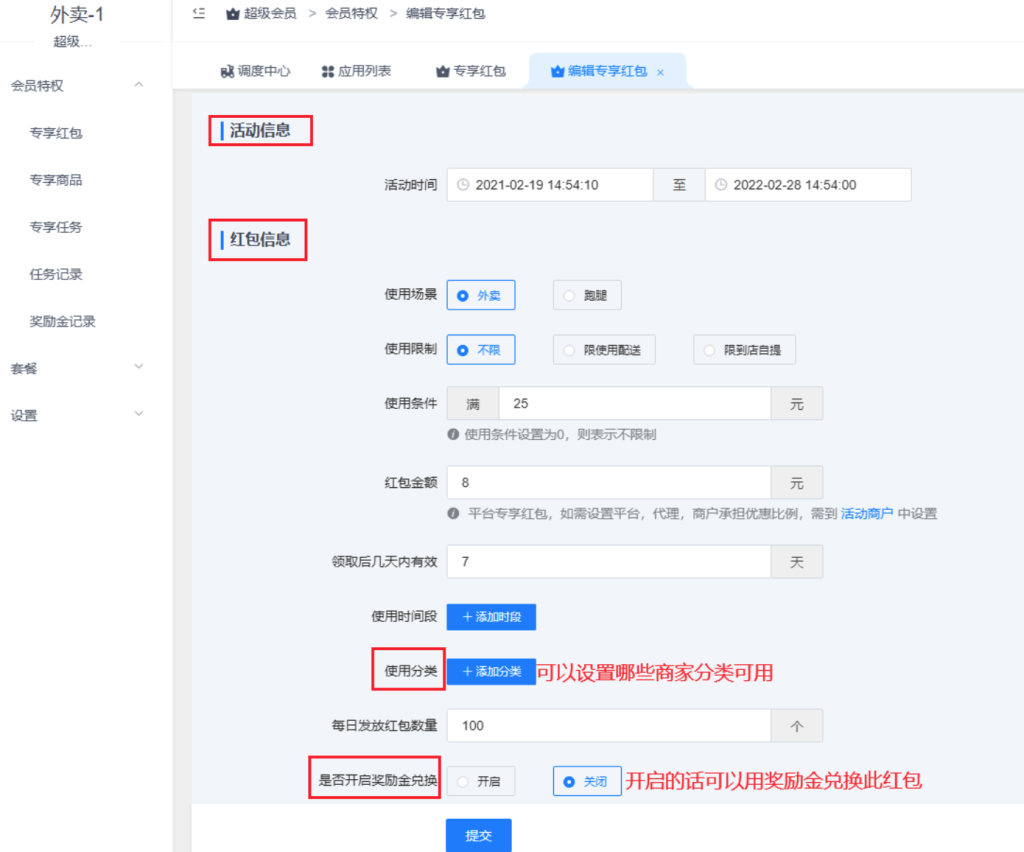Click the 添加时段 button
This screenshot has height=852, width=1024.
pos(491,617)
